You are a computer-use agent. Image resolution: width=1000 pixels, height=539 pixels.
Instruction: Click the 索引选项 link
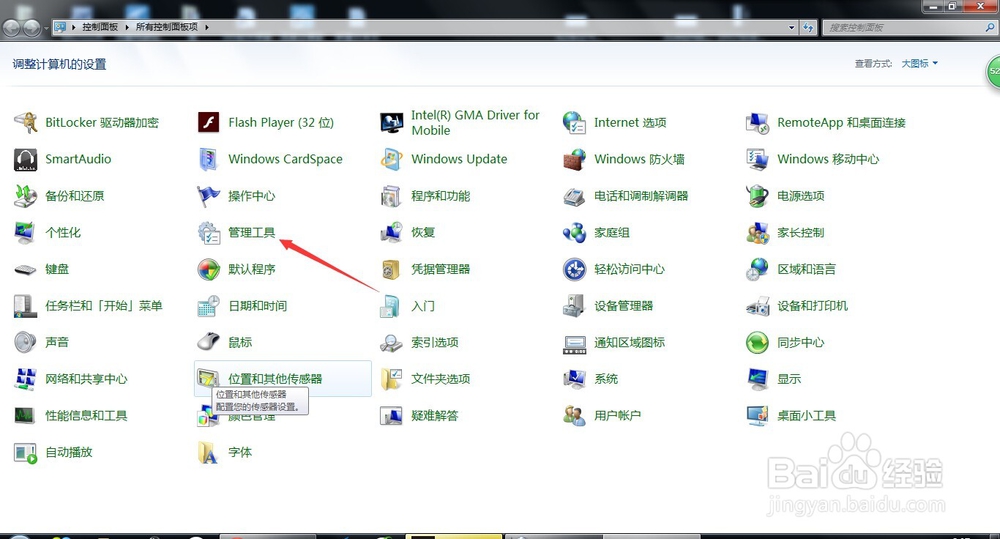click(x=435, y=343)
